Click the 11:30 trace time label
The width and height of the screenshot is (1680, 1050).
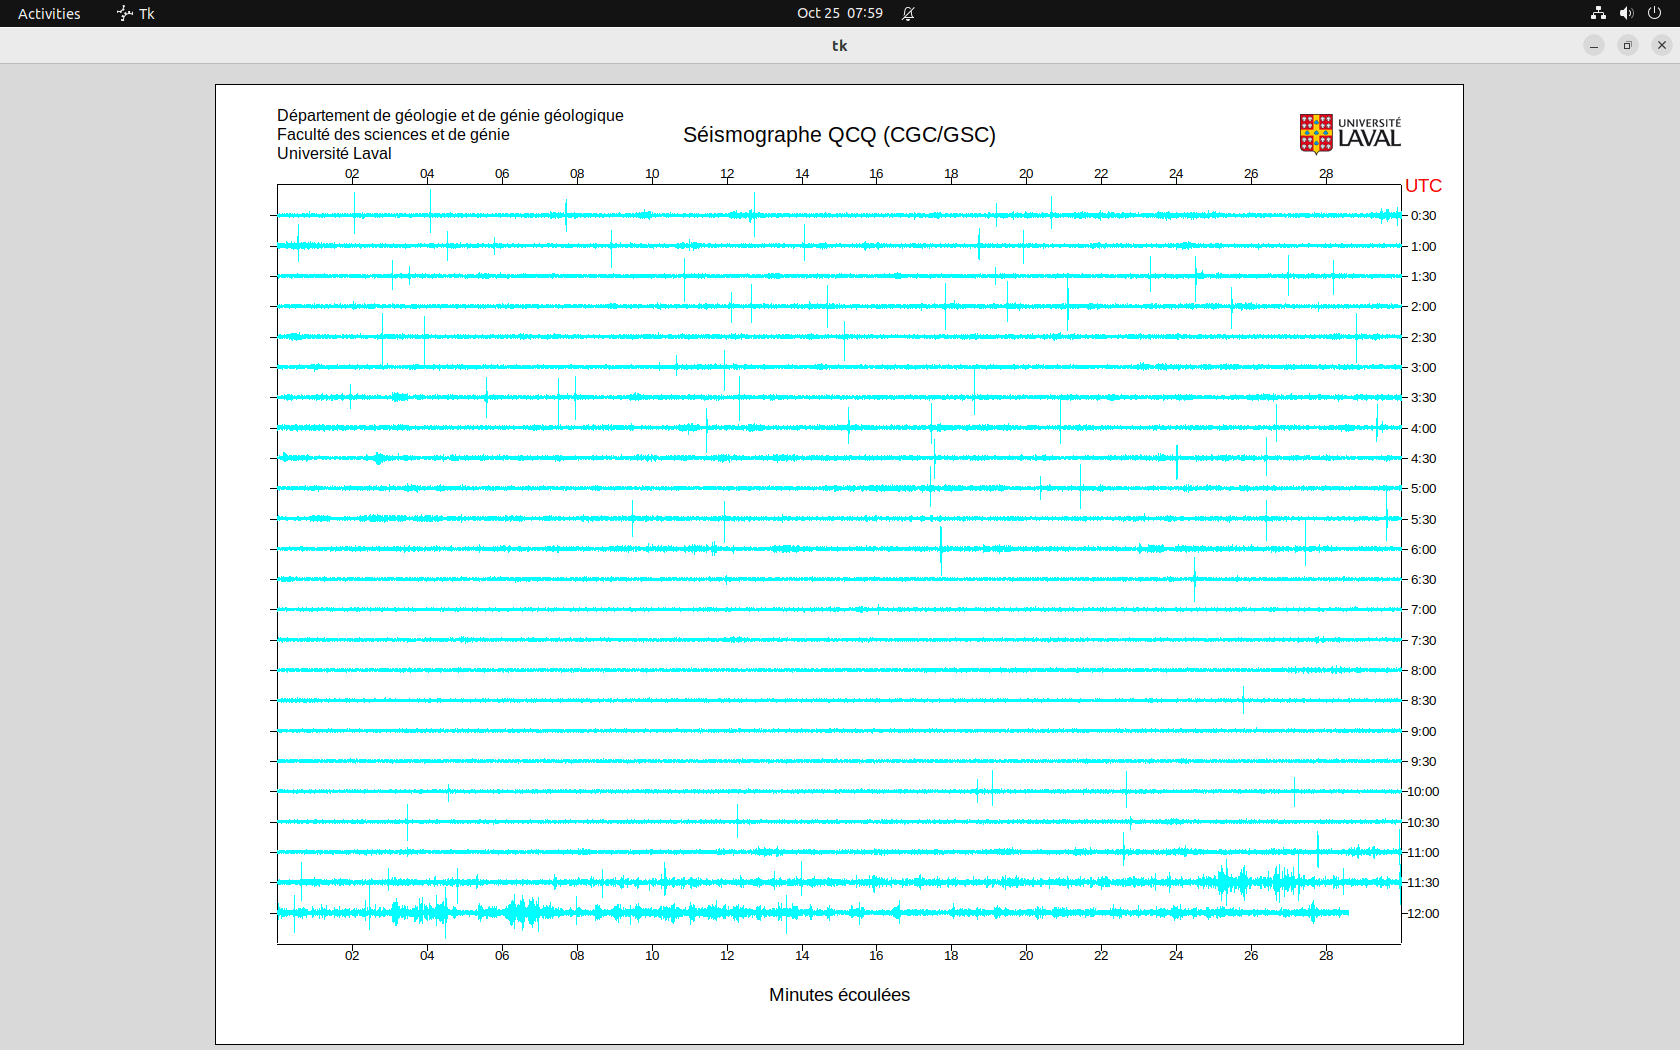coord(1423,883)
